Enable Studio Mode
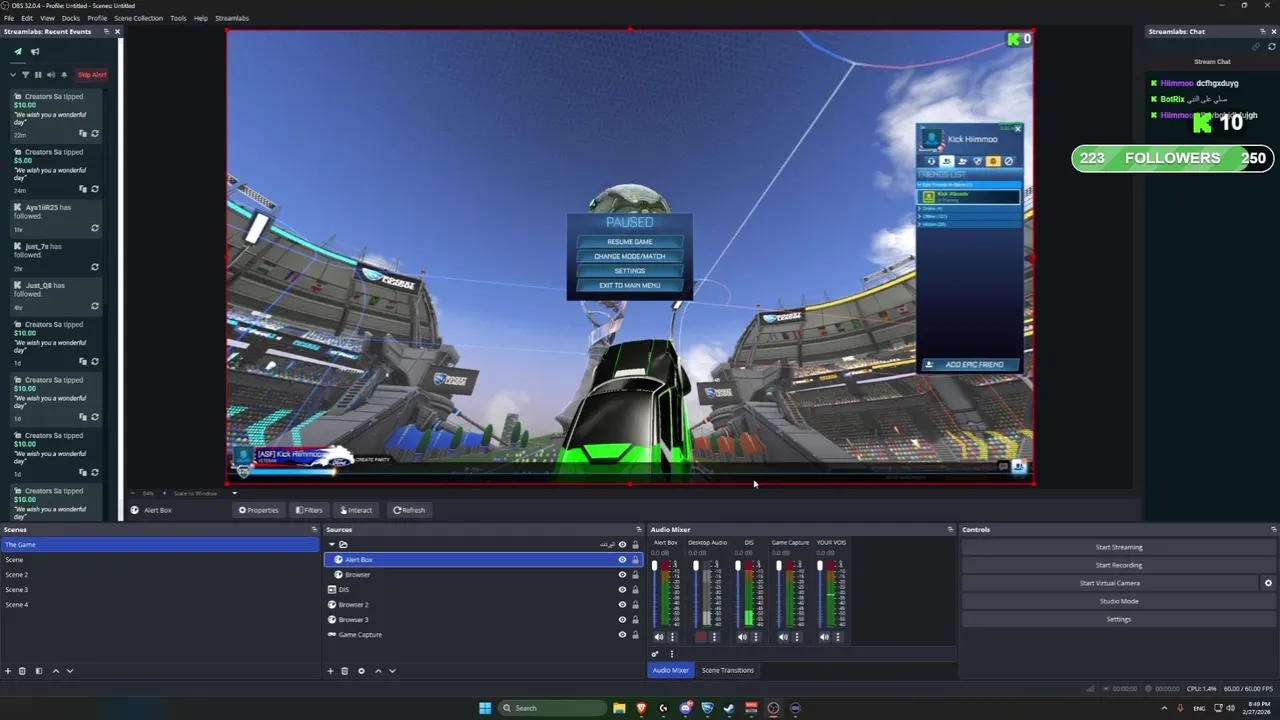1280x720 pixels. (x=1118, y=601)
